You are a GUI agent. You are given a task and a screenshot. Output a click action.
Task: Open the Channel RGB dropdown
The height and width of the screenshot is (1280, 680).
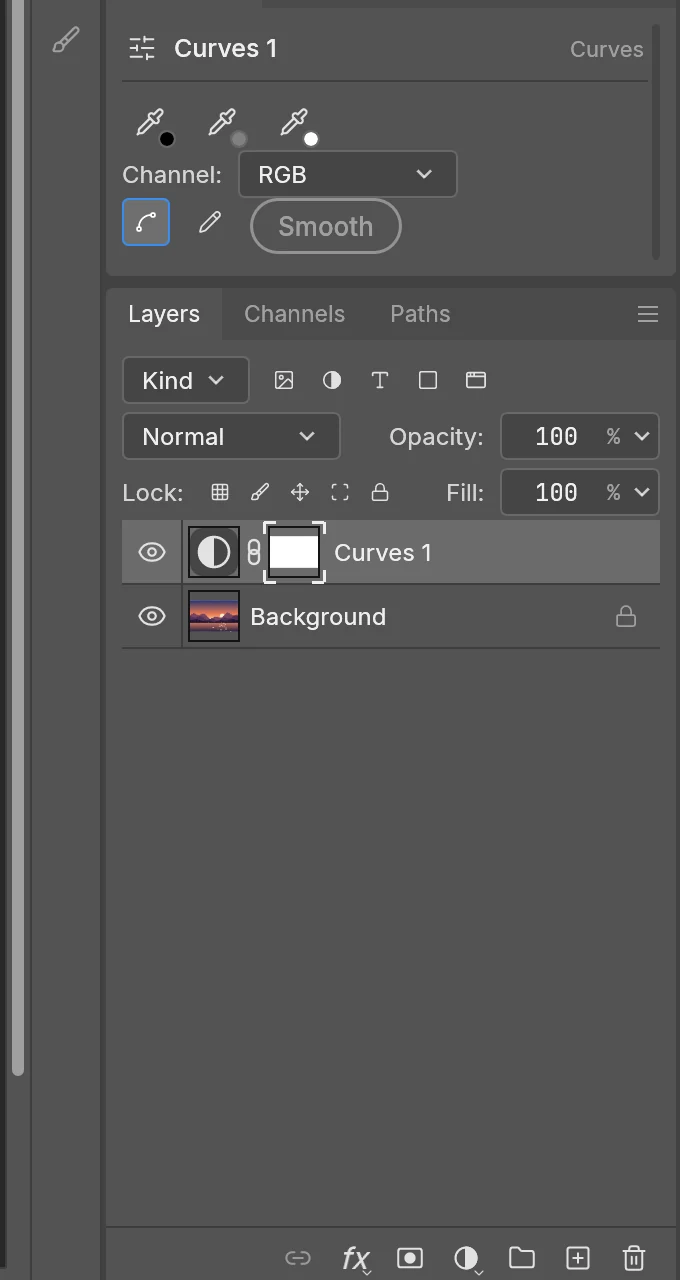pos(348,174)
